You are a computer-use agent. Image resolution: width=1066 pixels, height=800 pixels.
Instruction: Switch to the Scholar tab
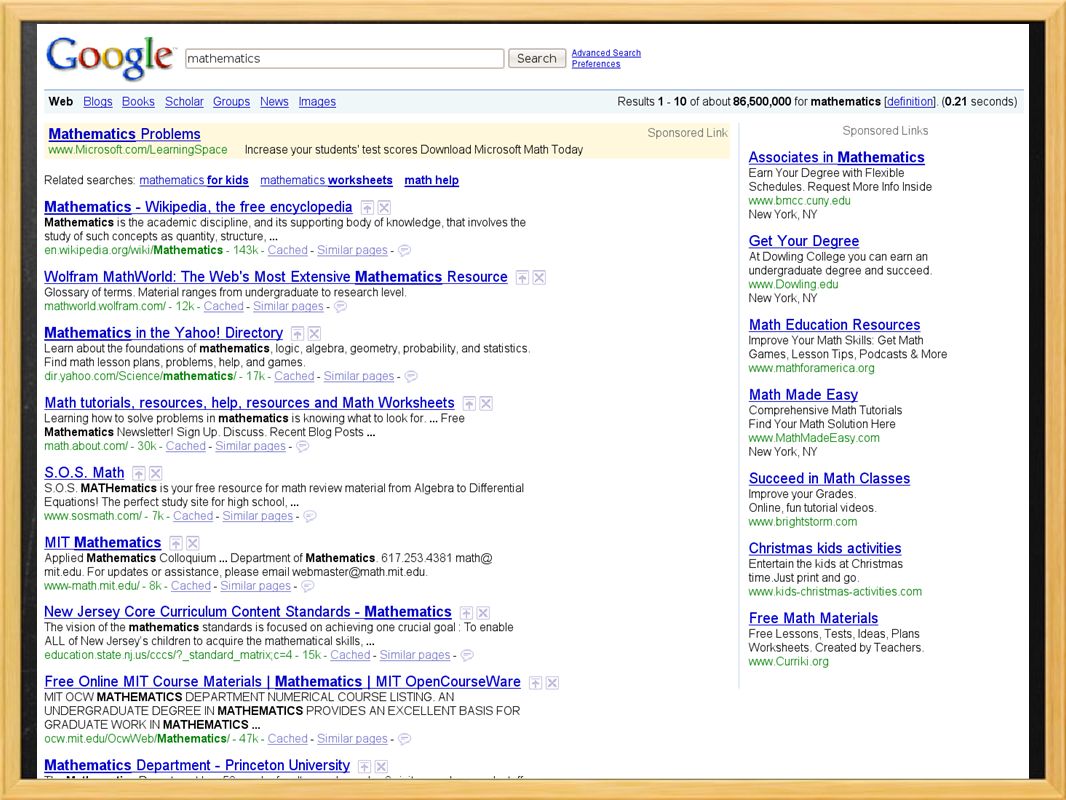184,101
